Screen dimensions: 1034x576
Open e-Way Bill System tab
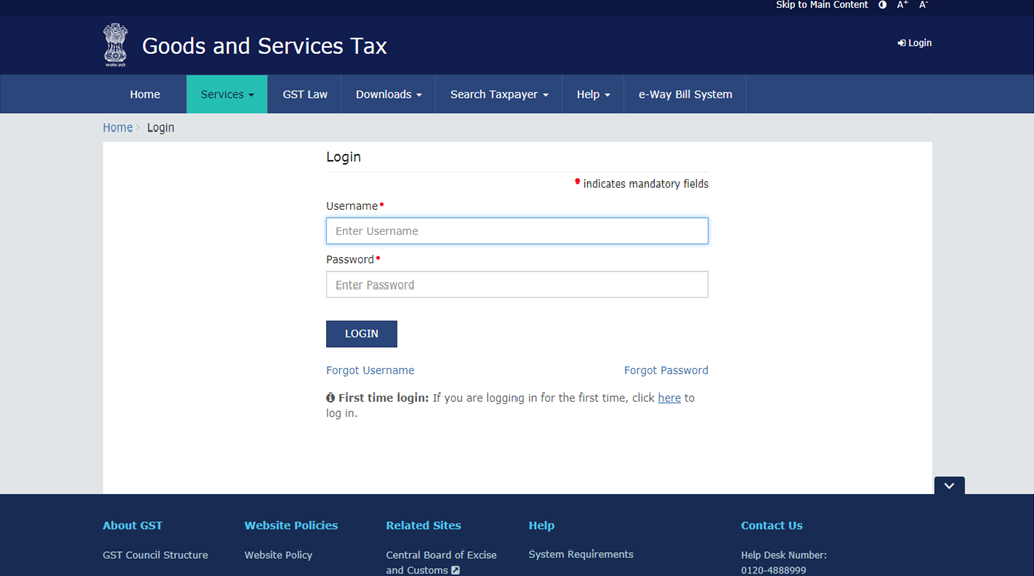point(685,94)
